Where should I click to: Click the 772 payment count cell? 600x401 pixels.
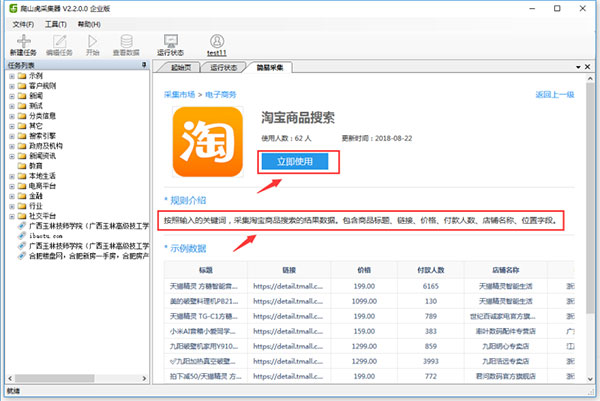coord(430,376)
